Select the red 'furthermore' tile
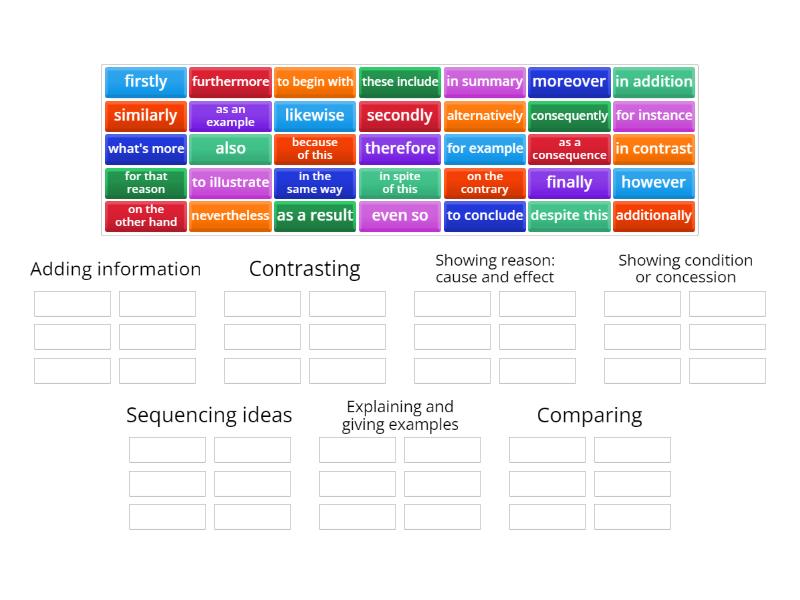The height and width of the screenshot is (600, 800). tap(230, 82)
